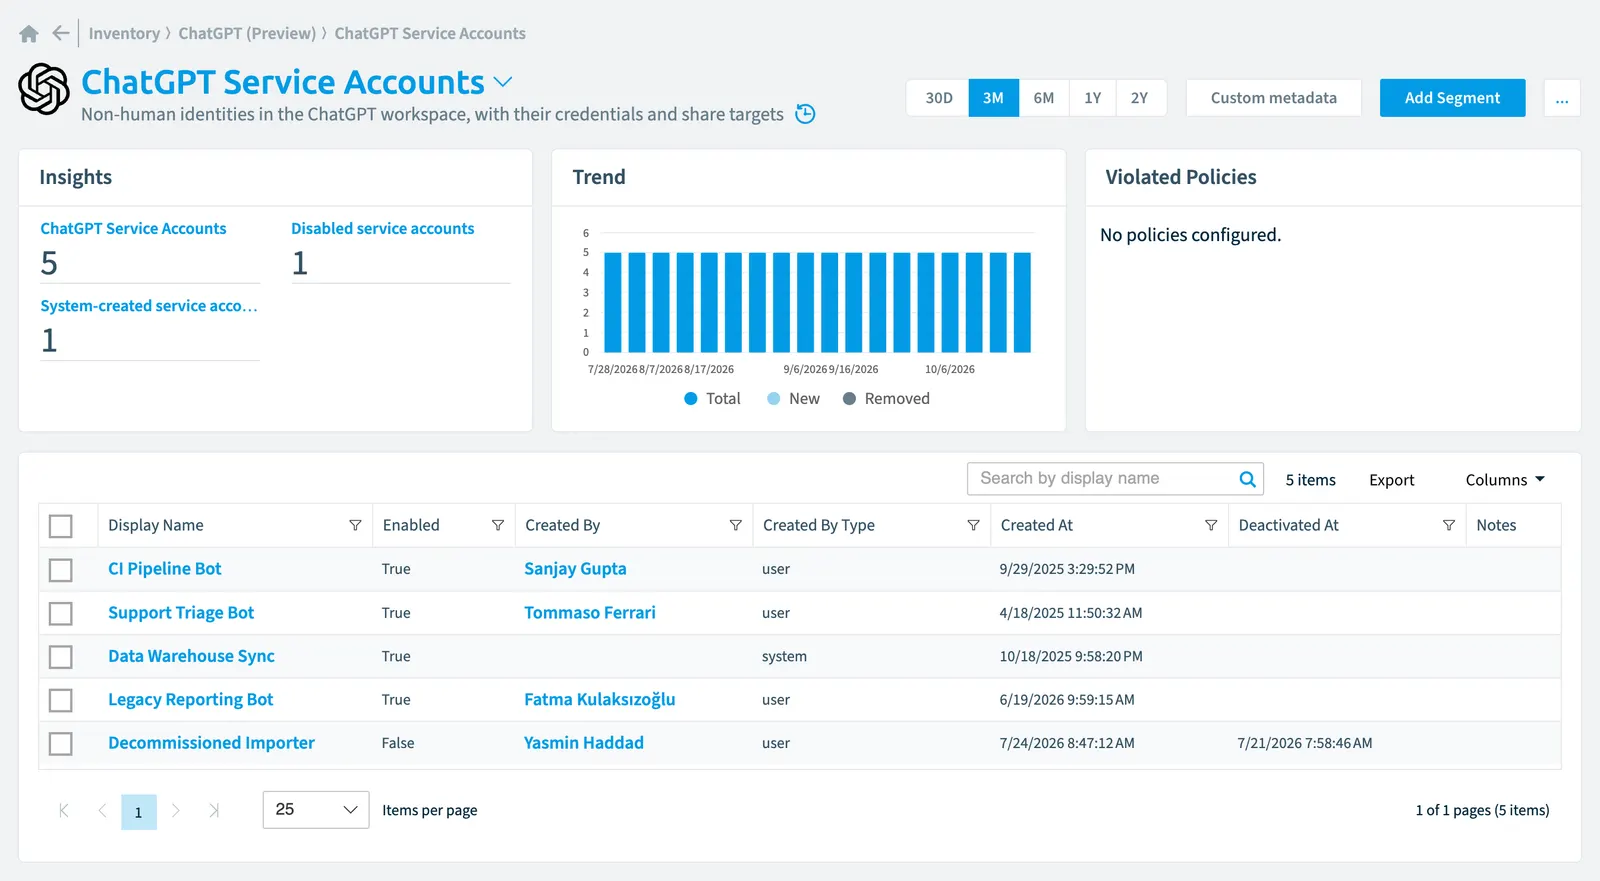Viewport: 1600px width, 881px height.
Task: Open the Fatma Kulaksızoğlu user link
Action: 600,700
